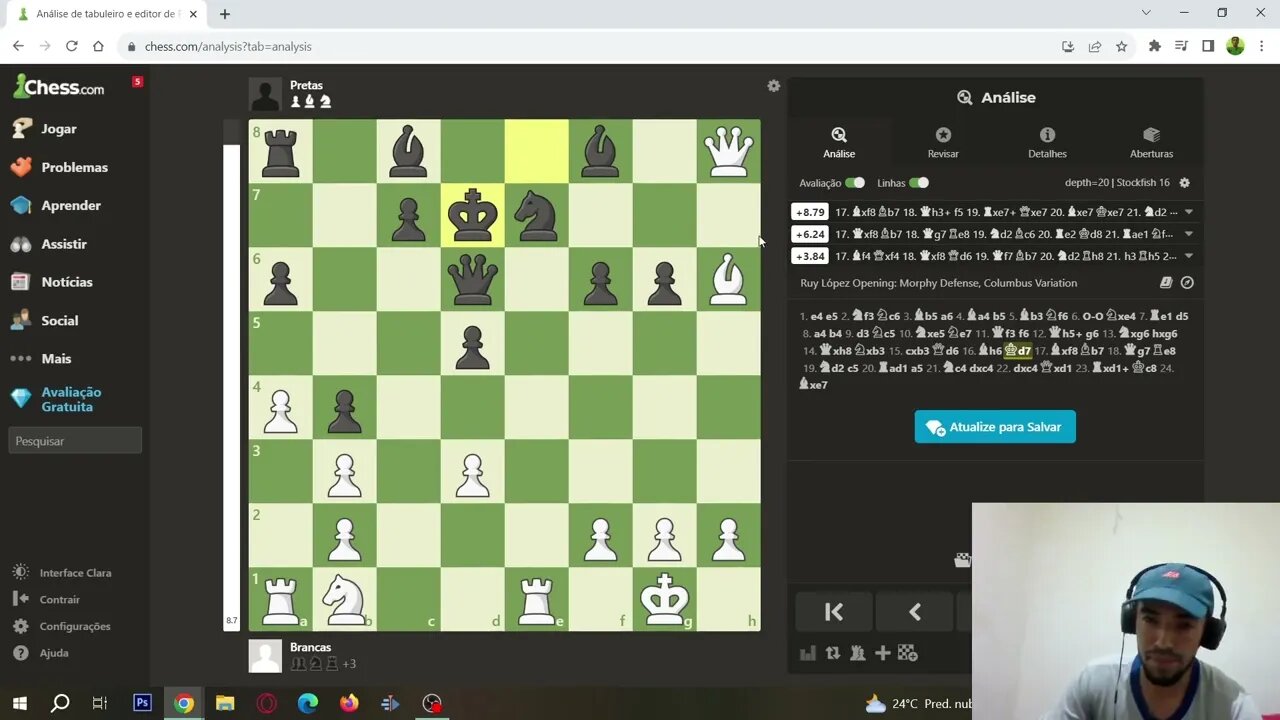Jump to move 1. e4 in move list
This screenshot has height=720, width=1280.
[x=818, y=316]
